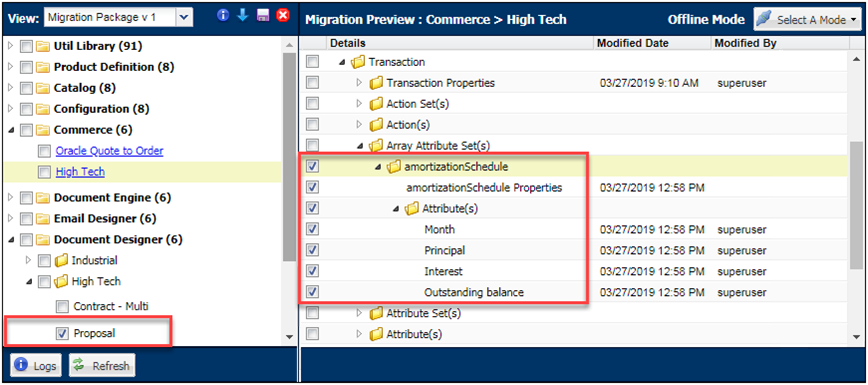This screenshot has height=385, width=868.
Task: Click the Catalog folder icon
Action: 43,89
